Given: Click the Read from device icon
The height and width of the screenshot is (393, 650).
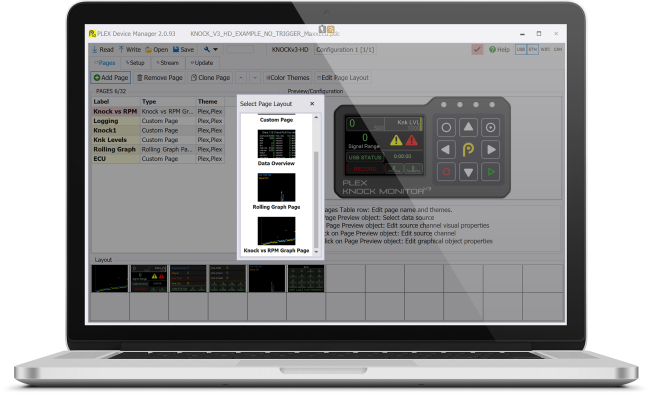Looking at the screenshot, I should point(95,49).
